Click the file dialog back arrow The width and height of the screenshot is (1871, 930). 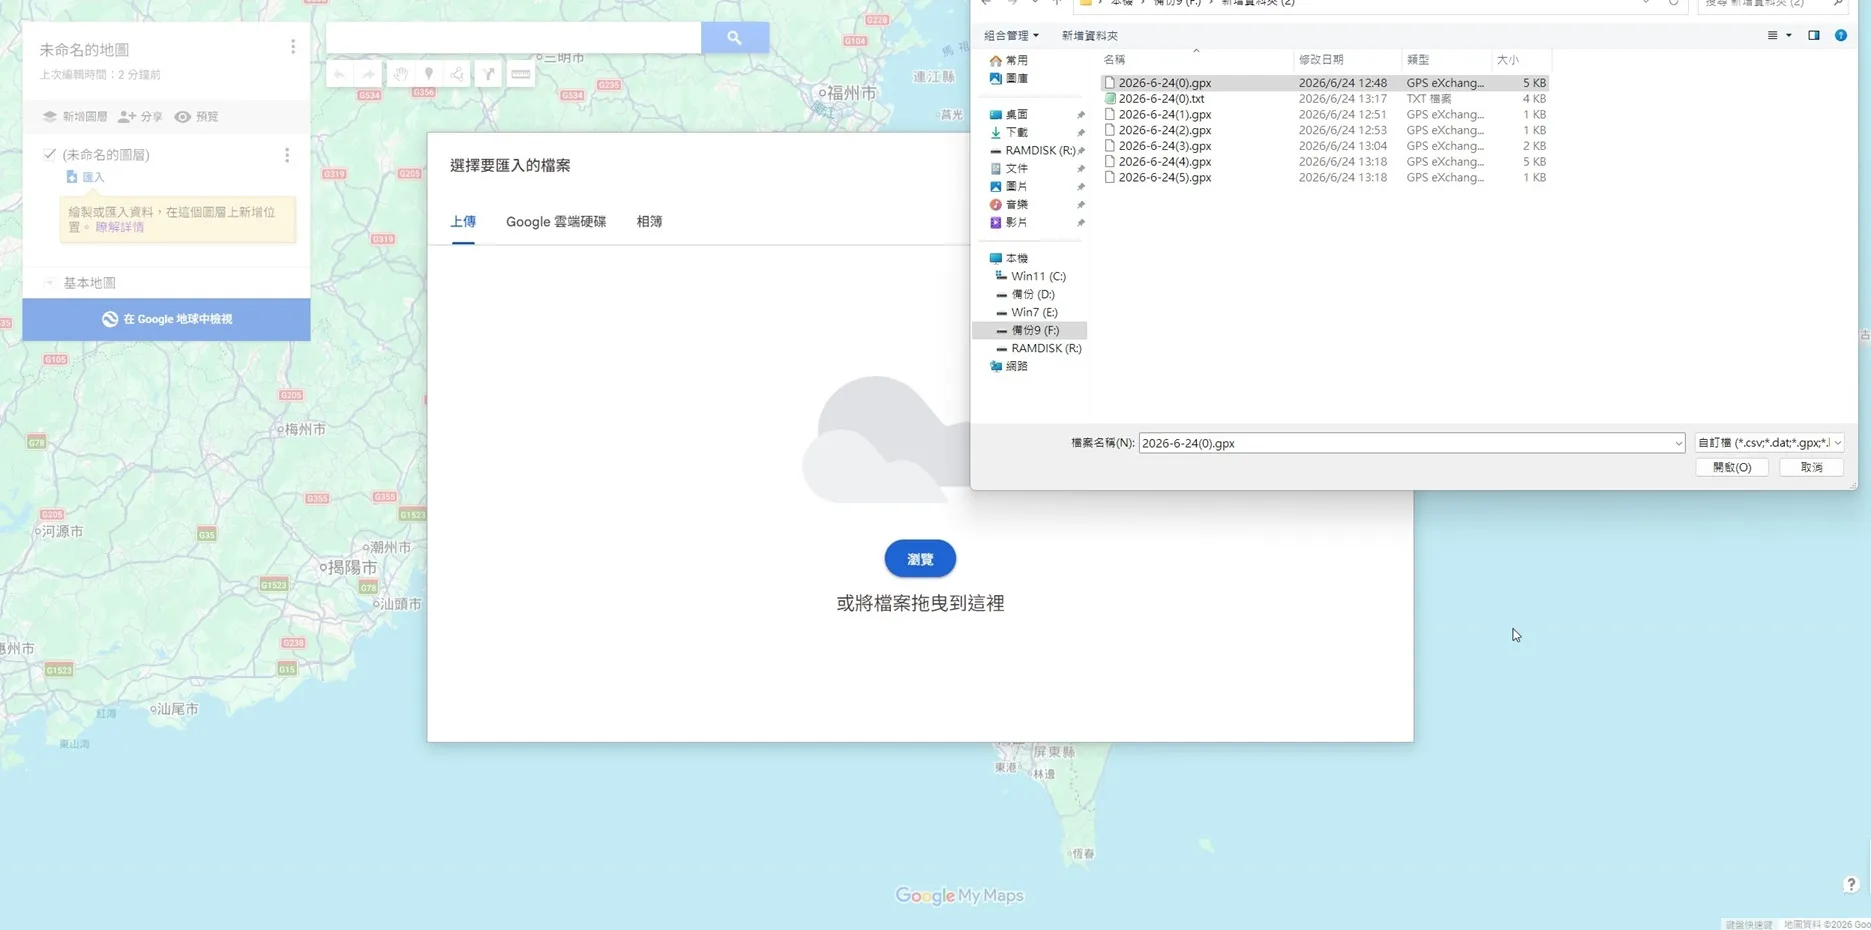987,3
